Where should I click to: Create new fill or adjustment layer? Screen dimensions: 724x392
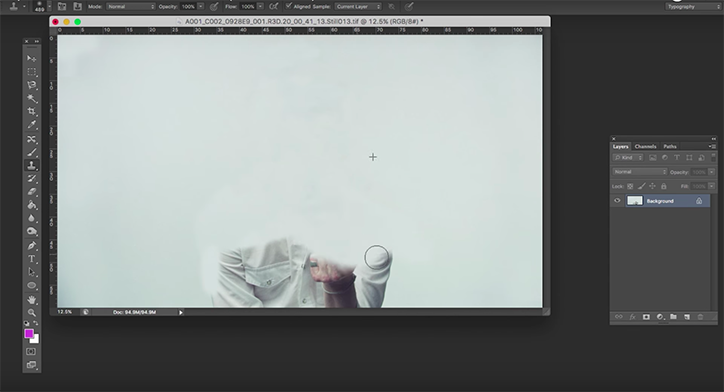click(x=660, y=317)
